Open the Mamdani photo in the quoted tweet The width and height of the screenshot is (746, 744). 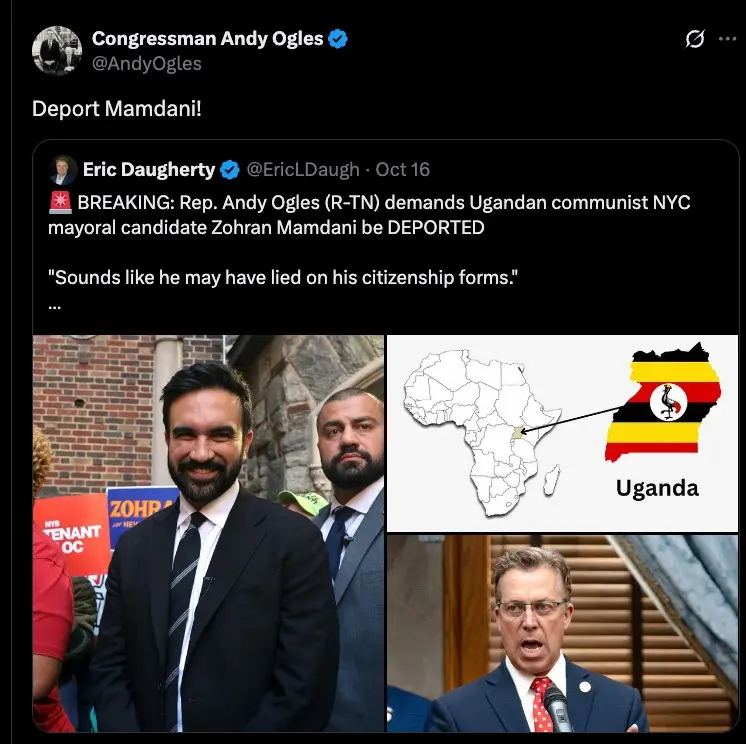(x=208, y=533)
